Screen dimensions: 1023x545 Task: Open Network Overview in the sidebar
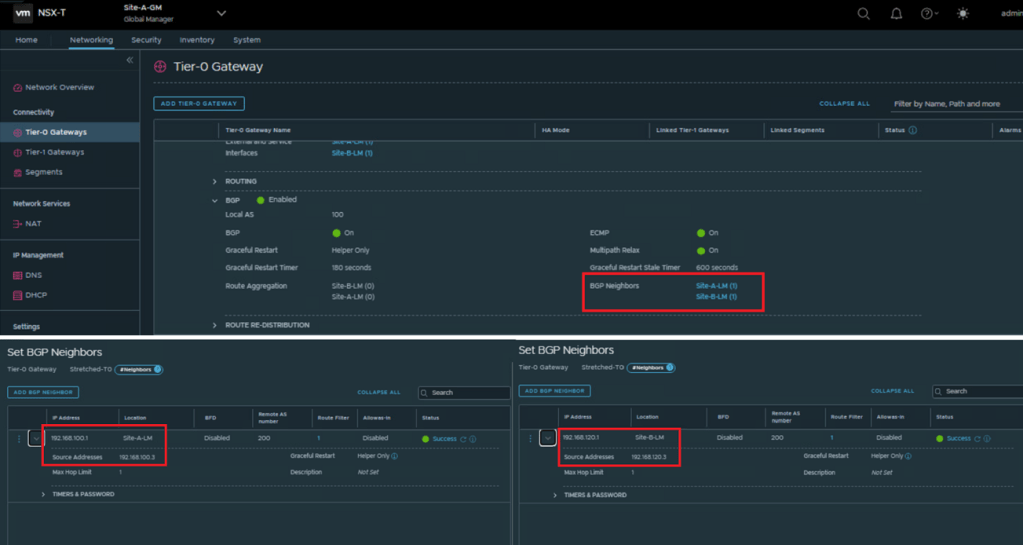[x=59, y=88]
